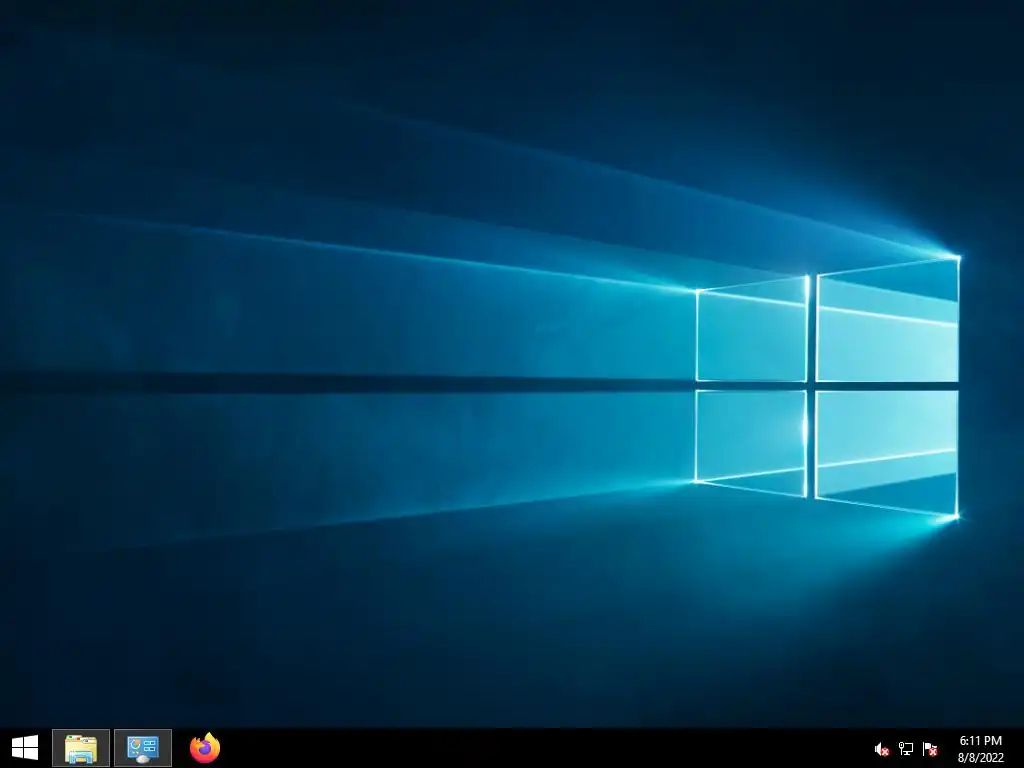Open the Action Center flag icon
This screenshot has width=1024, height=768.
[x=930, y=748]
